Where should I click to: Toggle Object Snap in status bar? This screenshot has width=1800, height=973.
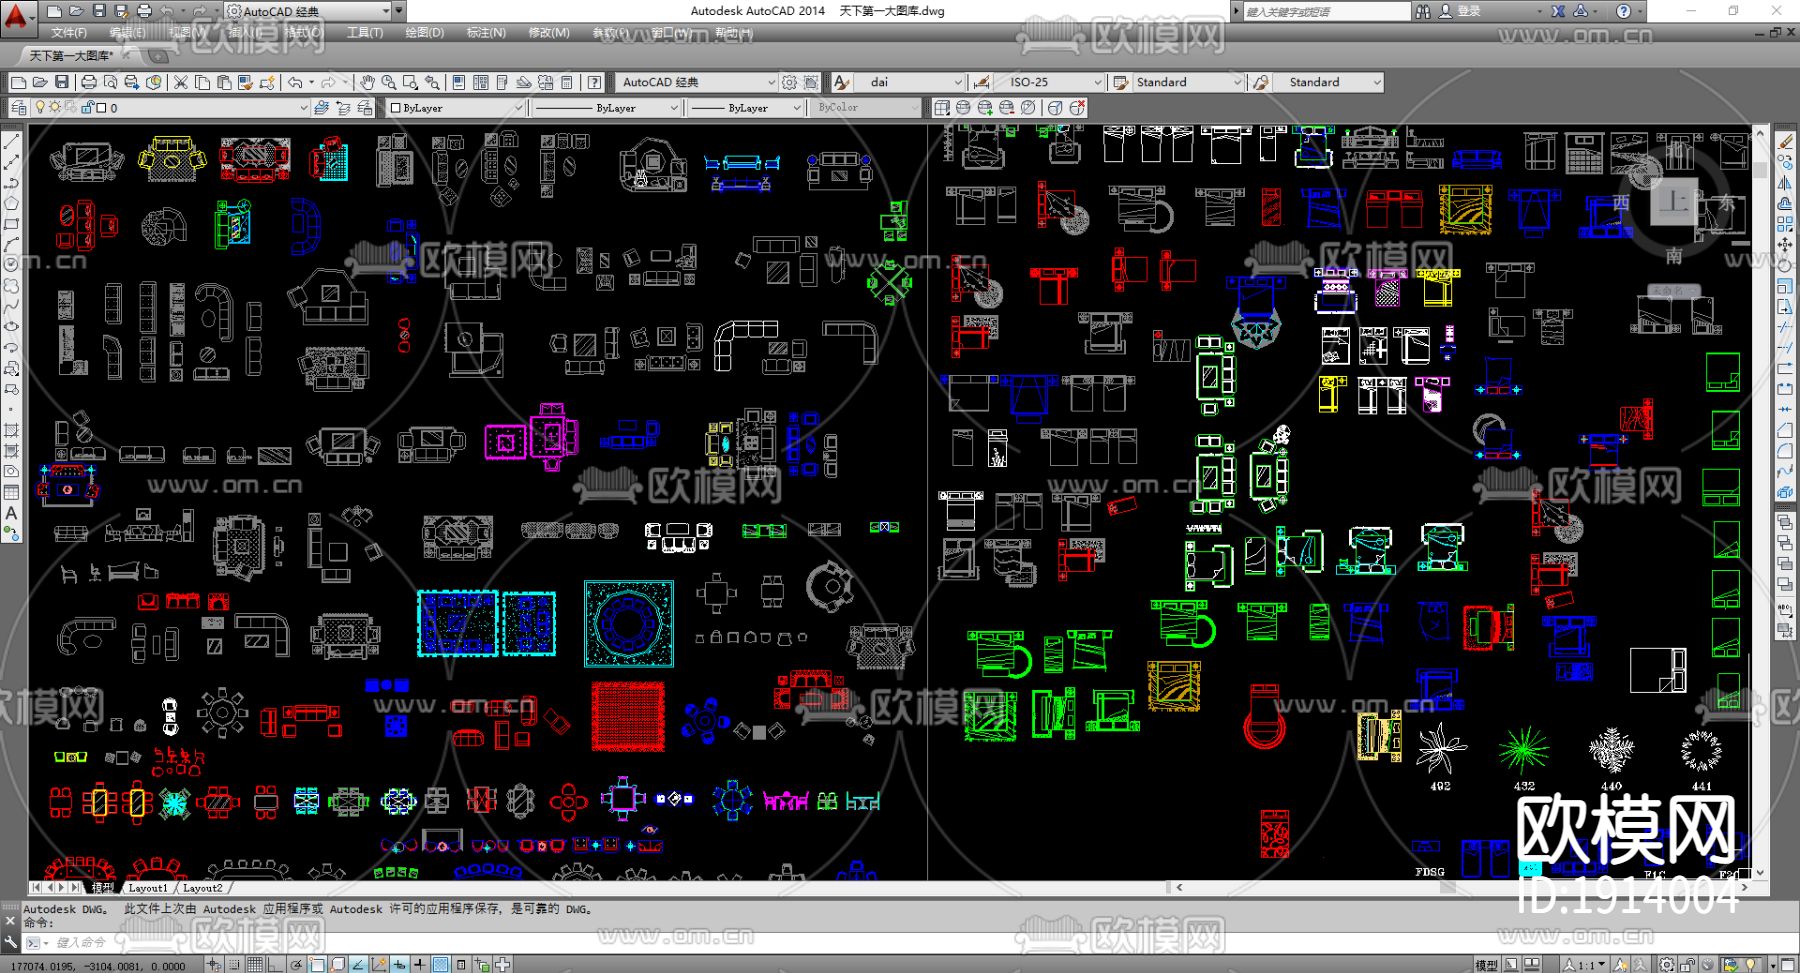[x=317, y=964]
